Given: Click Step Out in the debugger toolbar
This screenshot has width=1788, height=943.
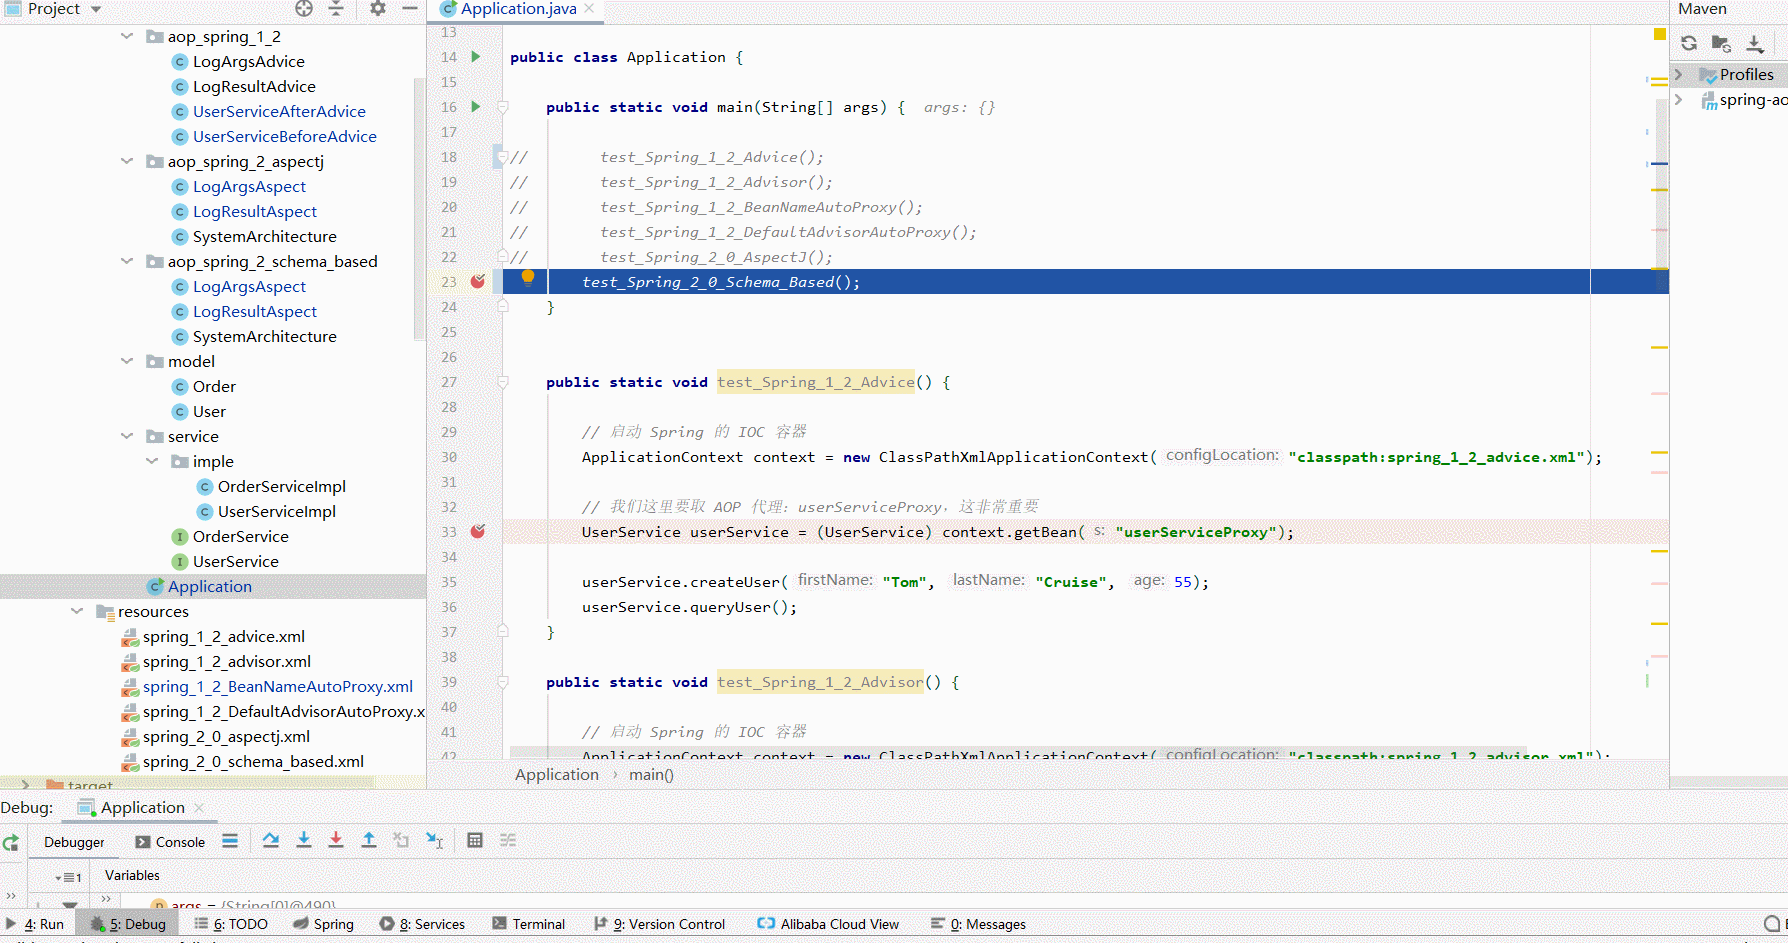Looking at the screenshot, I should coord(368,841).
